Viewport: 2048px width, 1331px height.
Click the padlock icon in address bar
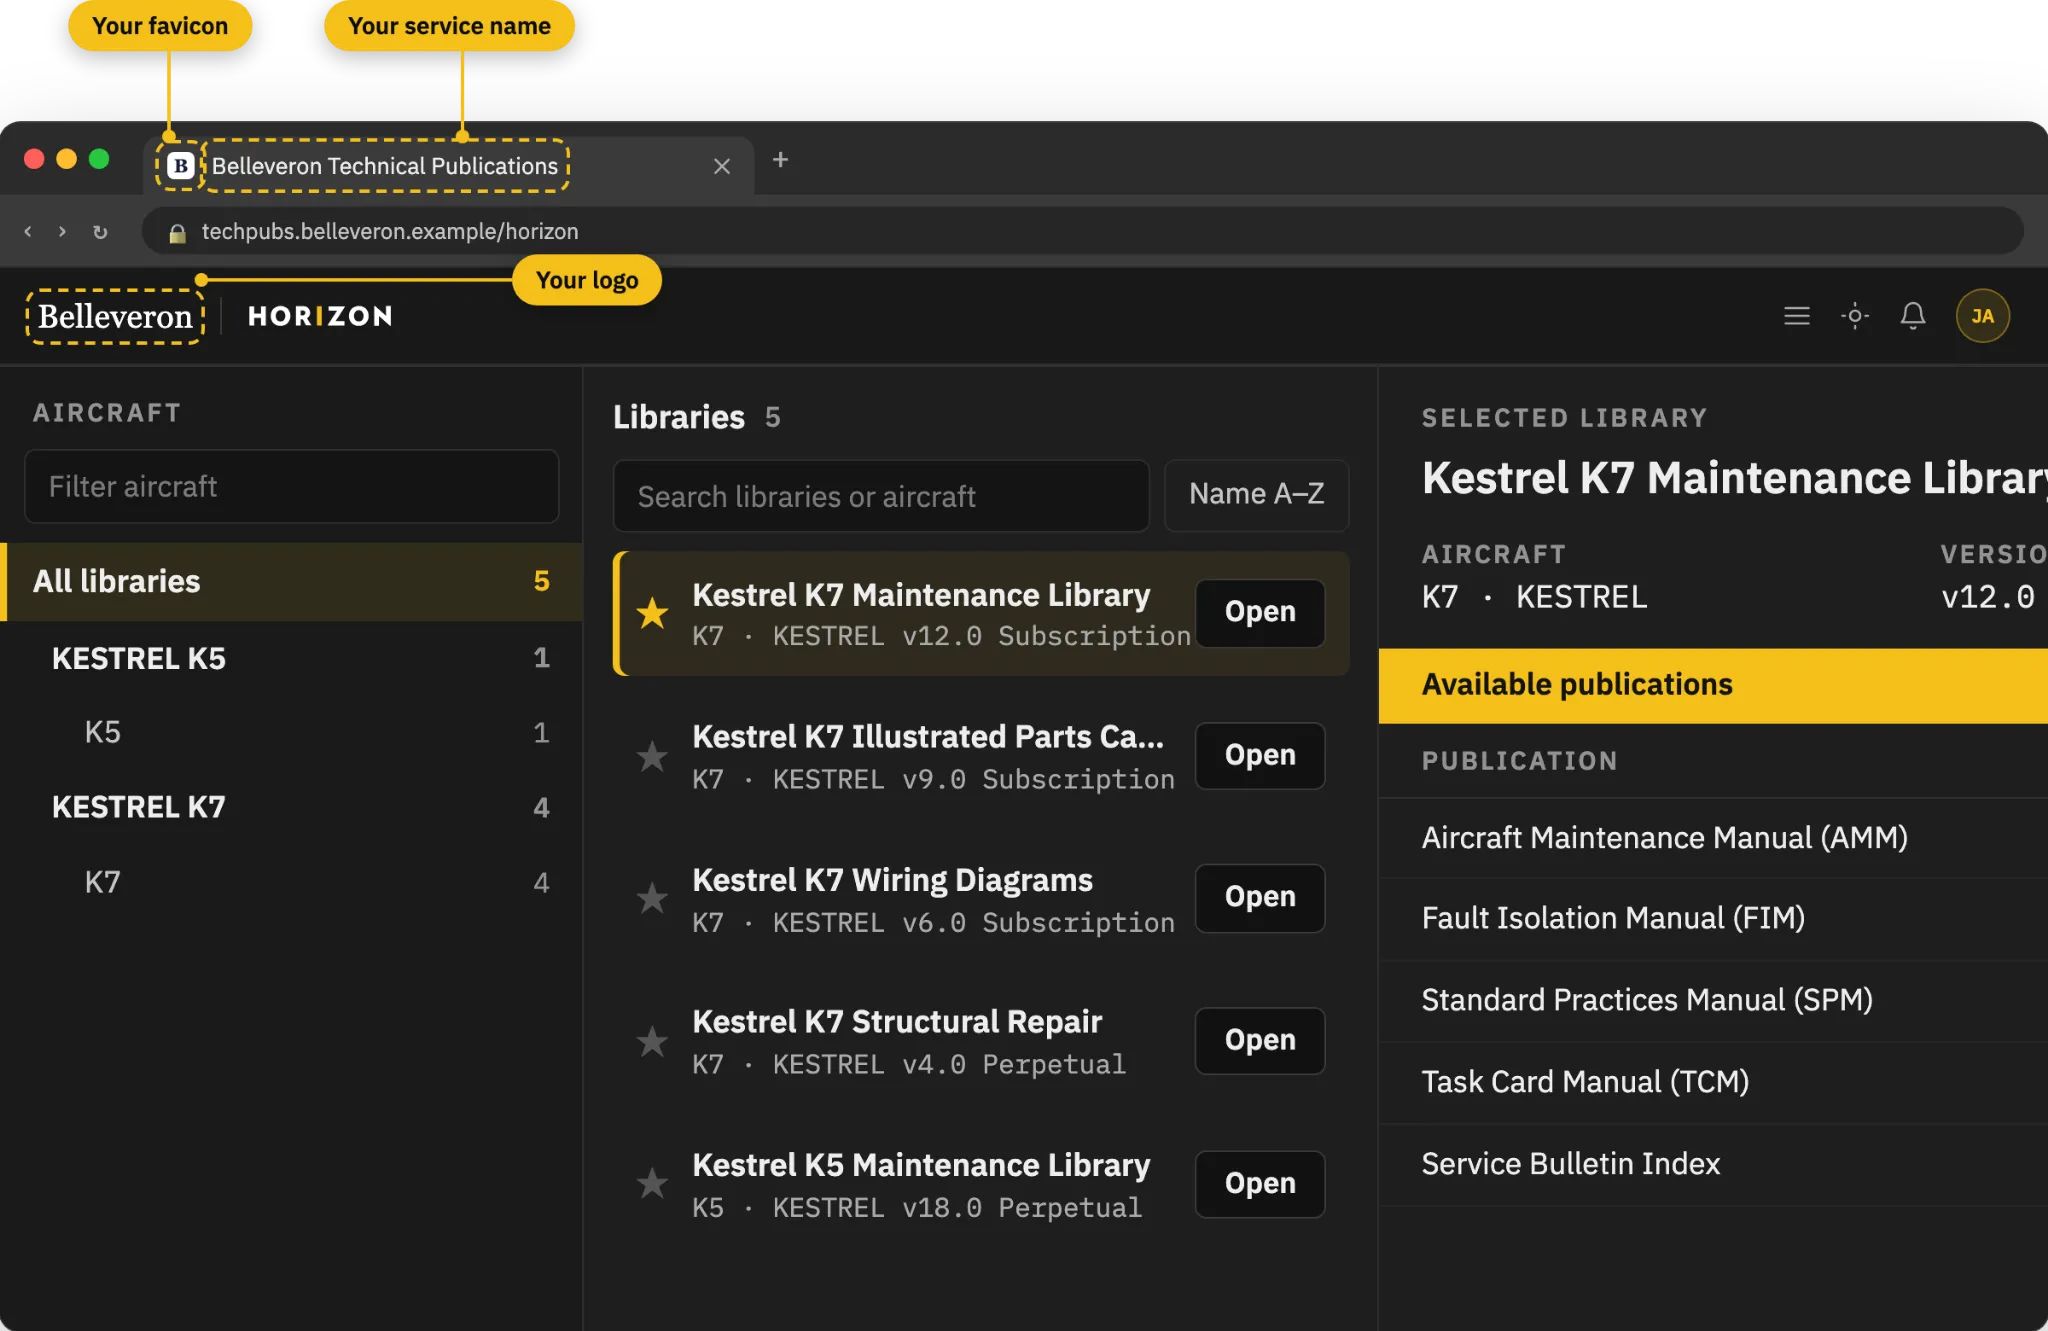[x=177, y=233]
